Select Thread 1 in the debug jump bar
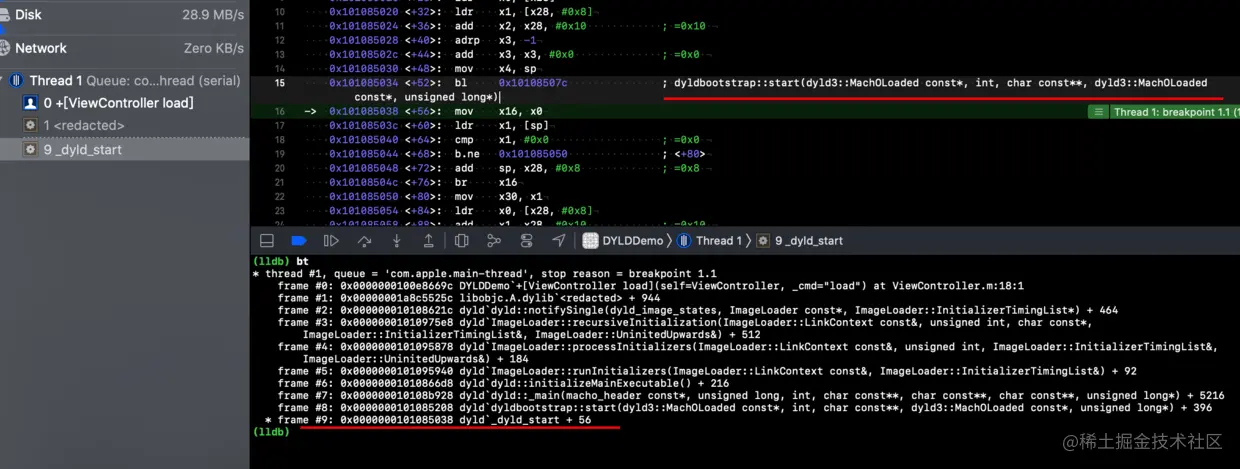 pos(711,241)
